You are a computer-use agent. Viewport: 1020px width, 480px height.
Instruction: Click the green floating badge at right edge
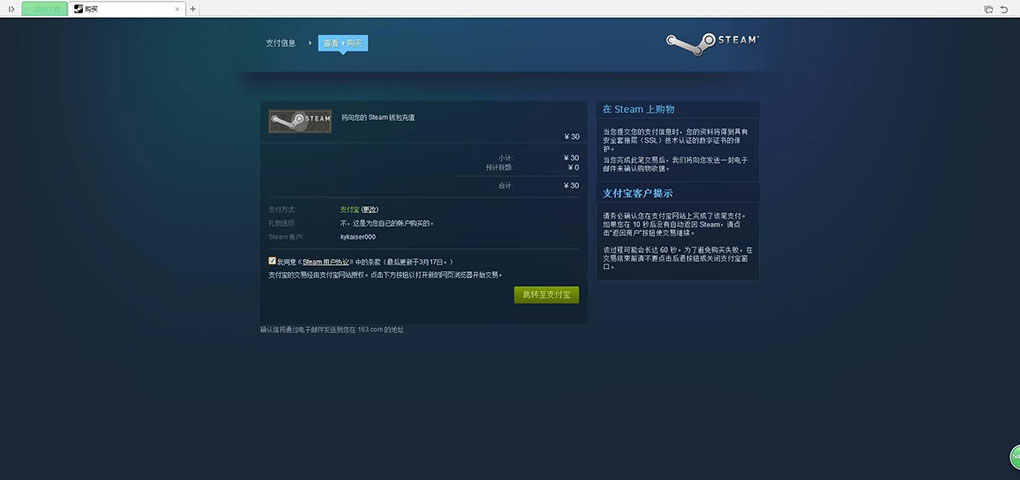coord(1015,457)
